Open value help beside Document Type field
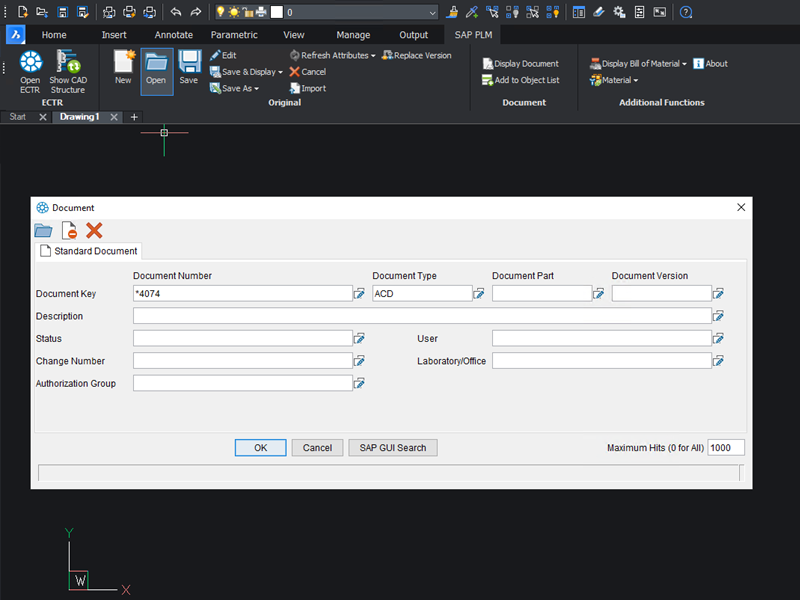 point(479,294)
